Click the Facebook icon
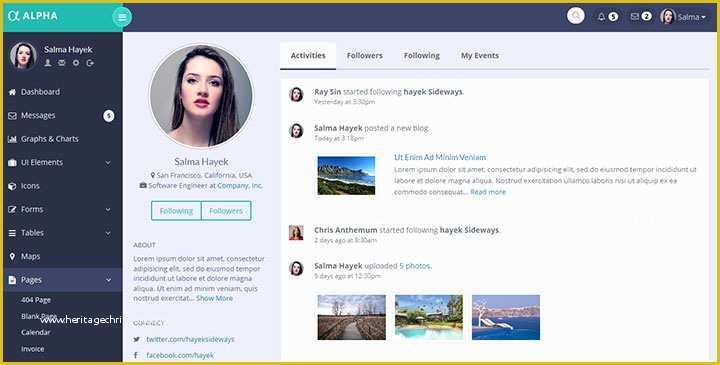 136,355
